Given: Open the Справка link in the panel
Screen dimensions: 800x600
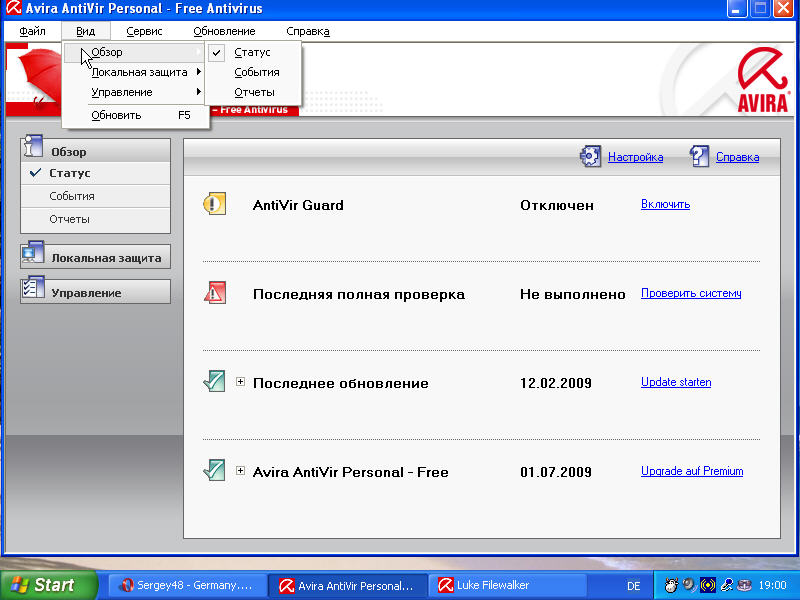Looking at the screenshot, I should coord(737,157).
